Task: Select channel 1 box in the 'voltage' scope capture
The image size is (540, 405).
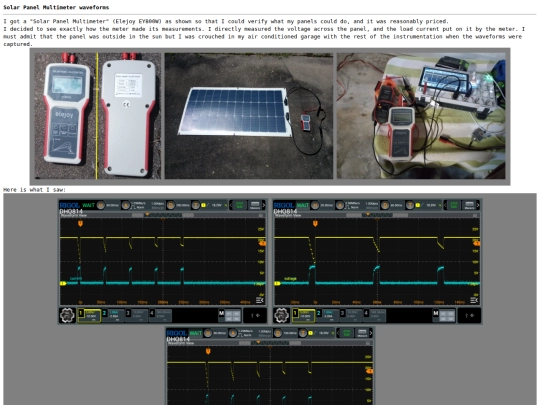Action: point(303,315)
